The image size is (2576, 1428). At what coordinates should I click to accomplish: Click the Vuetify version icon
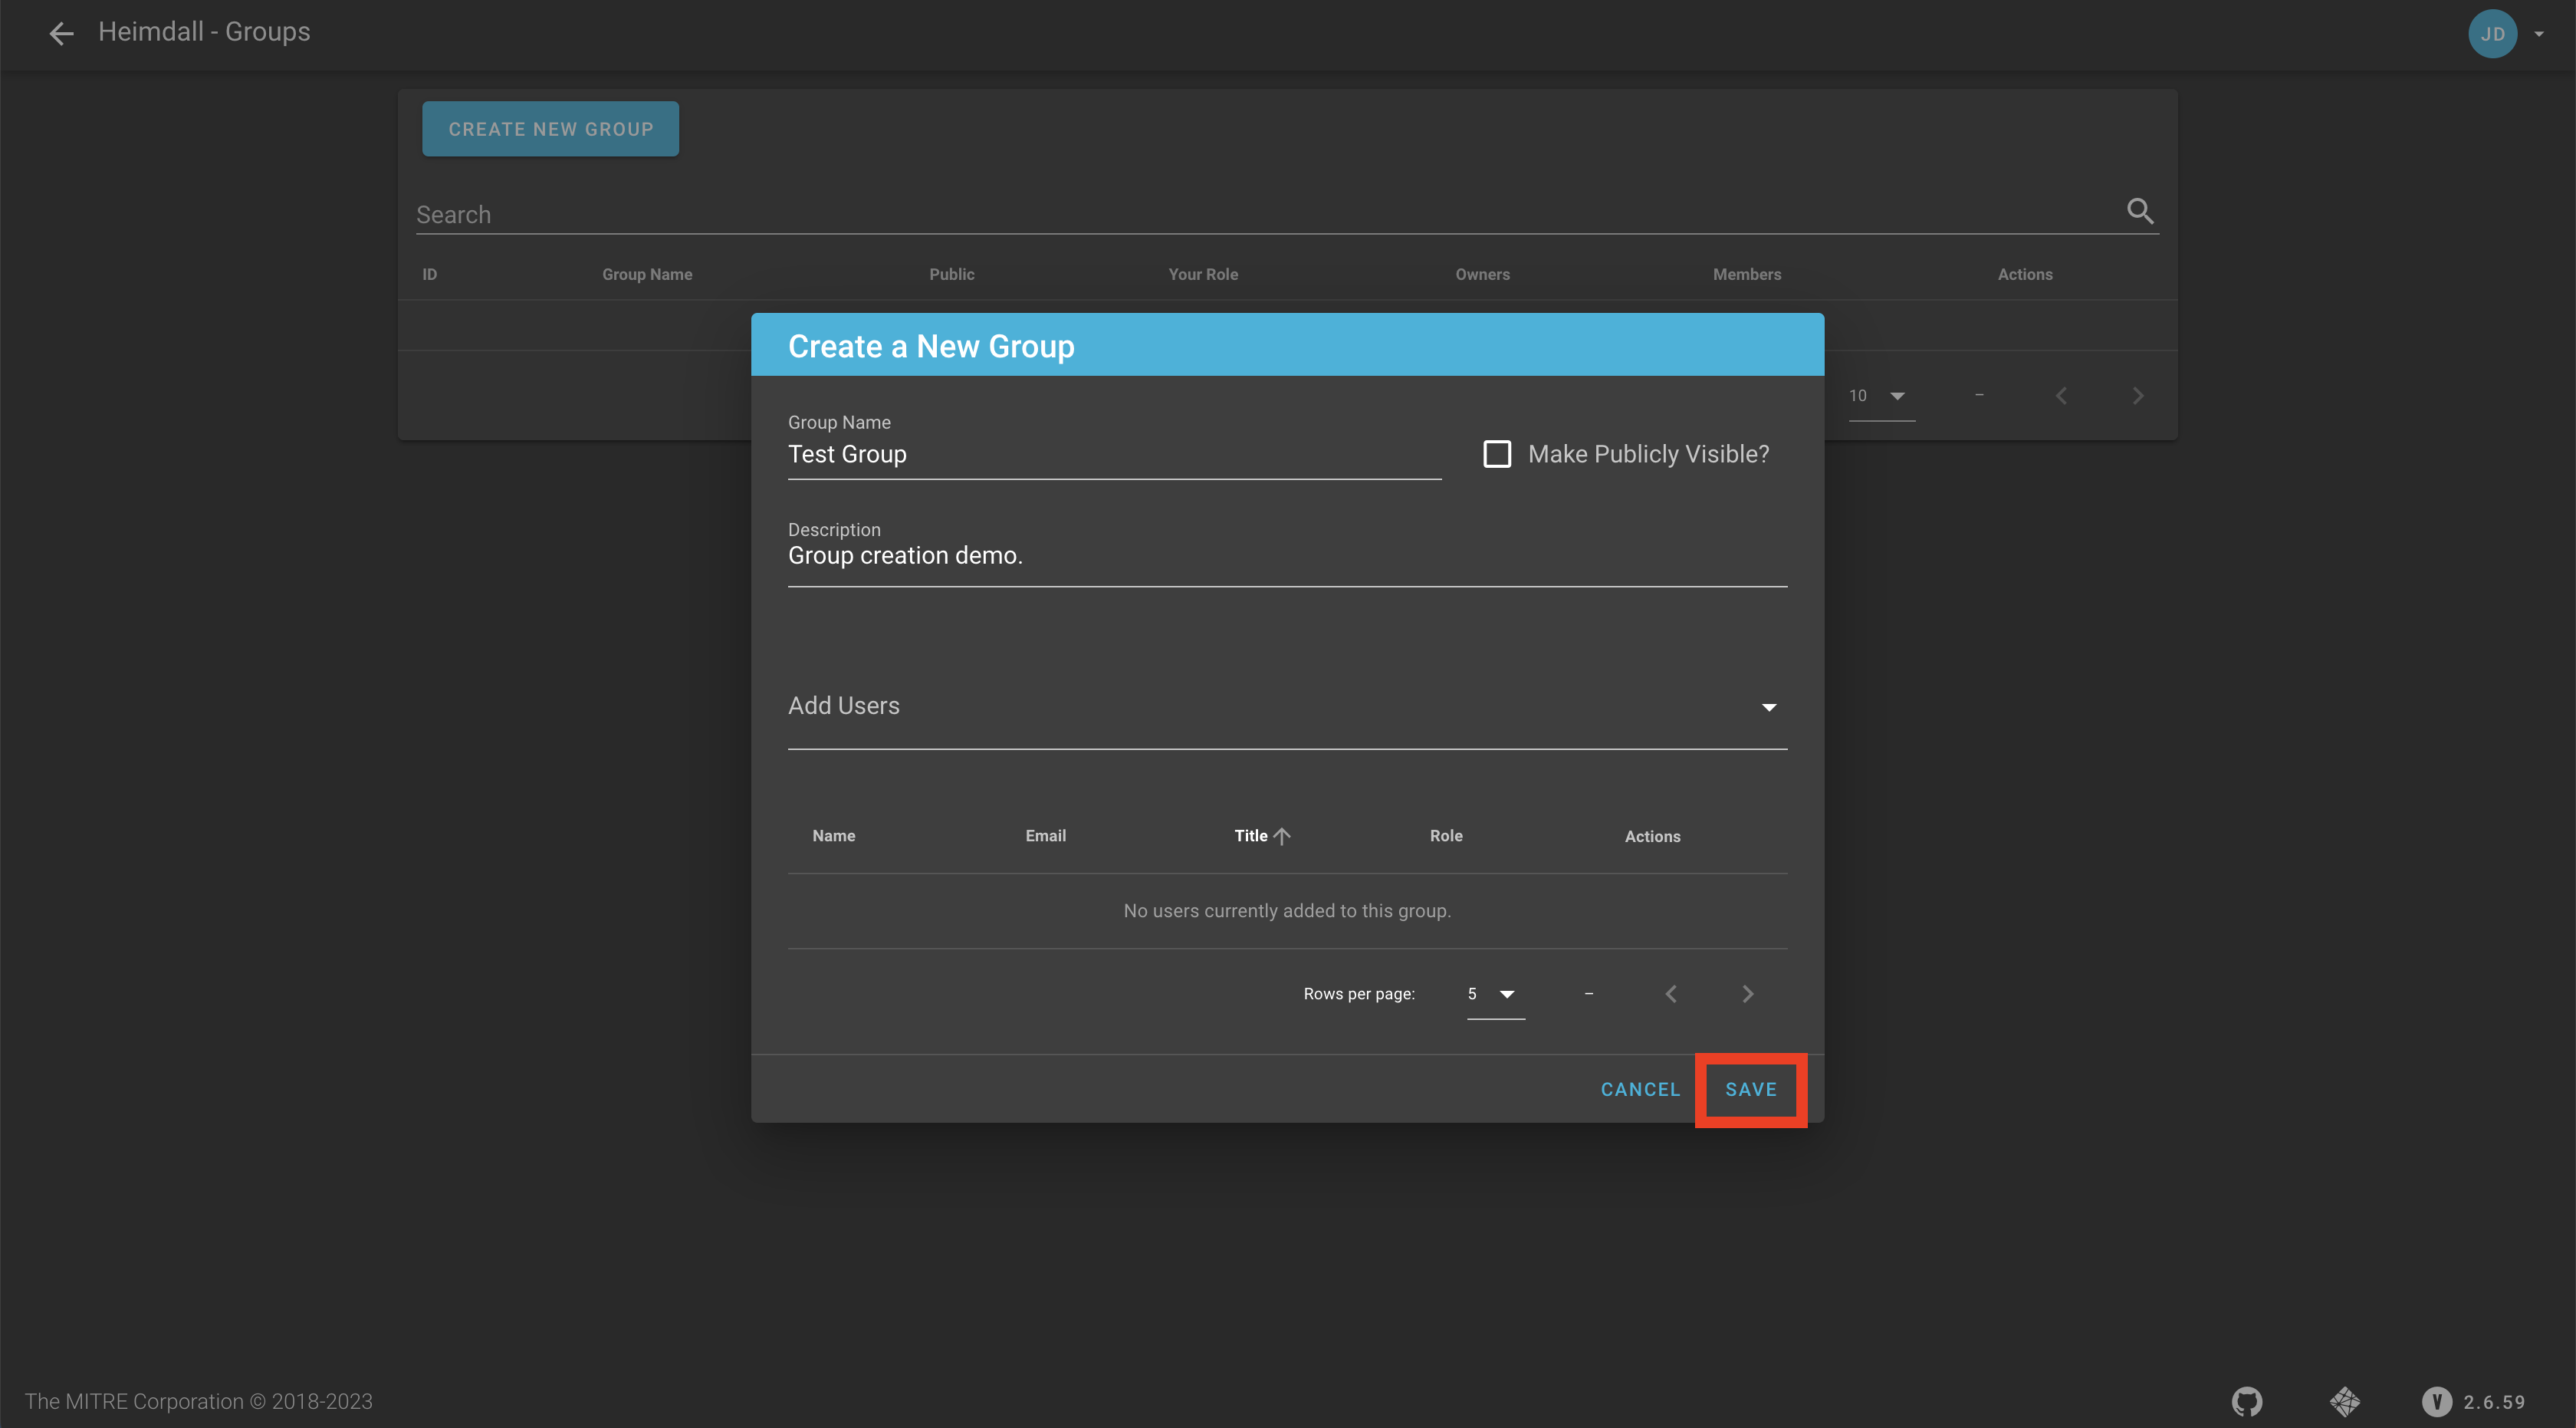tap(2436, 1401)
